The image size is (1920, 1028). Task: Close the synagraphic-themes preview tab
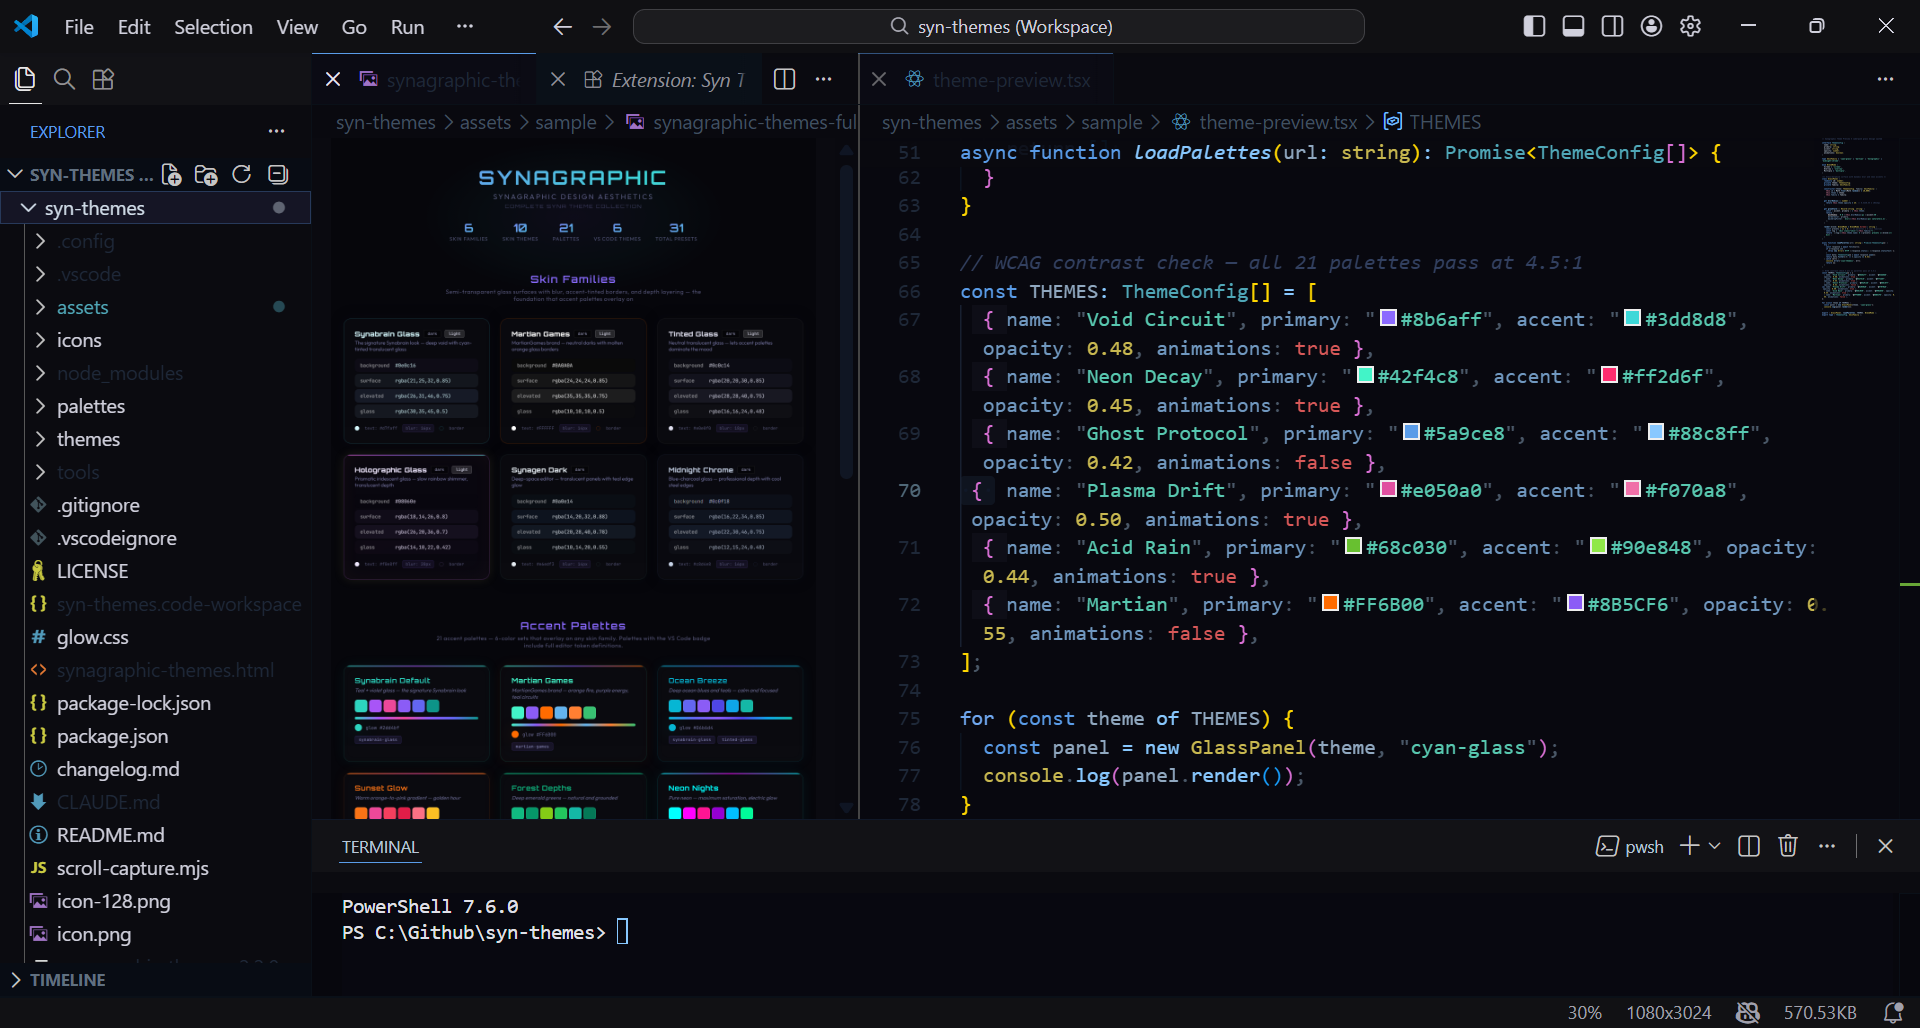tap(333, 80)
